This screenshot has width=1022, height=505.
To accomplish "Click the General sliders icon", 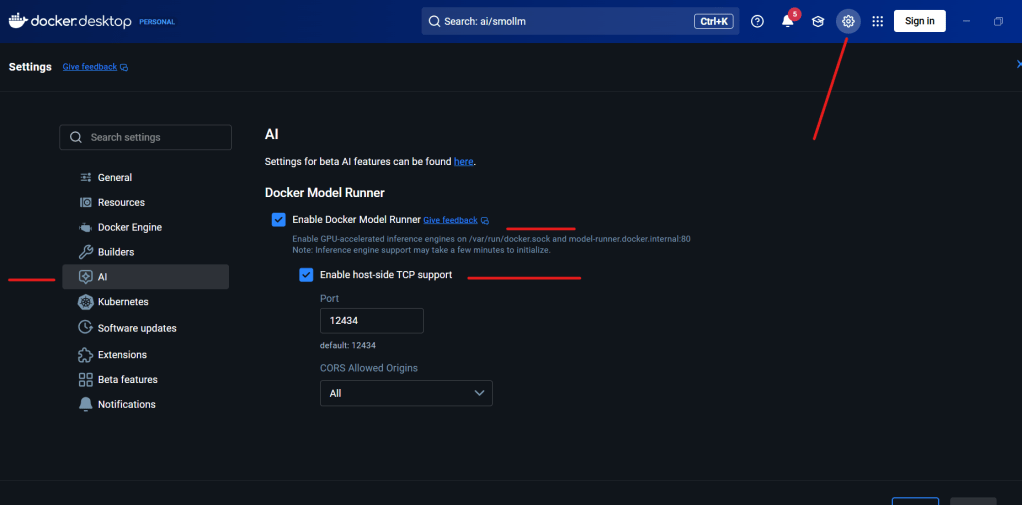I will (x=85, y=177).
